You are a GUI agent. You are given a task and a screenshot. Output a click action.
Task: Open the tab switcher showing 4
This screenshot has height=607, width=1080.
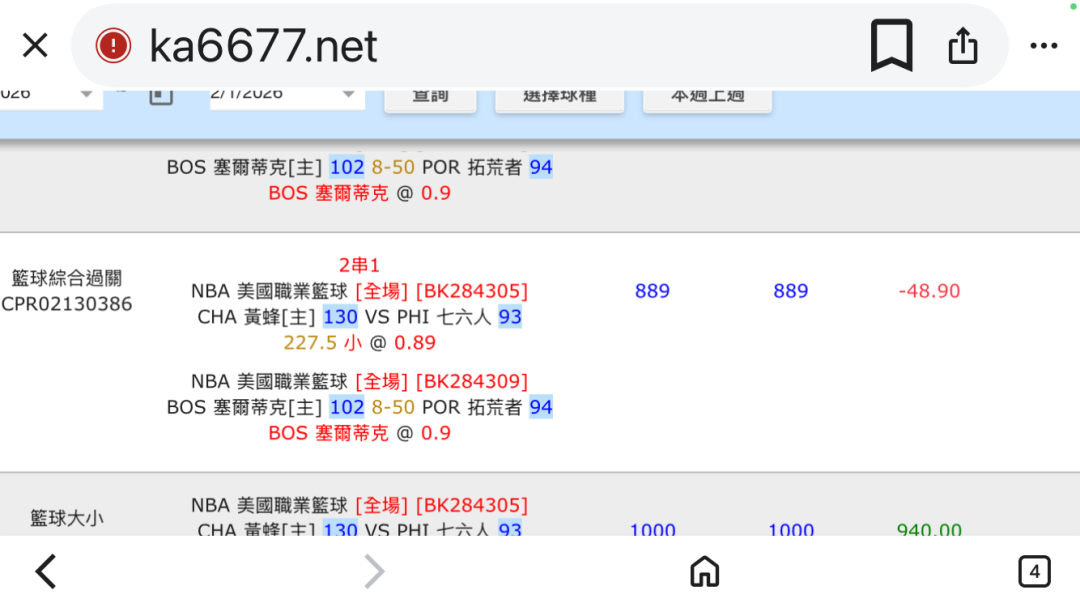click(1035, 571)
